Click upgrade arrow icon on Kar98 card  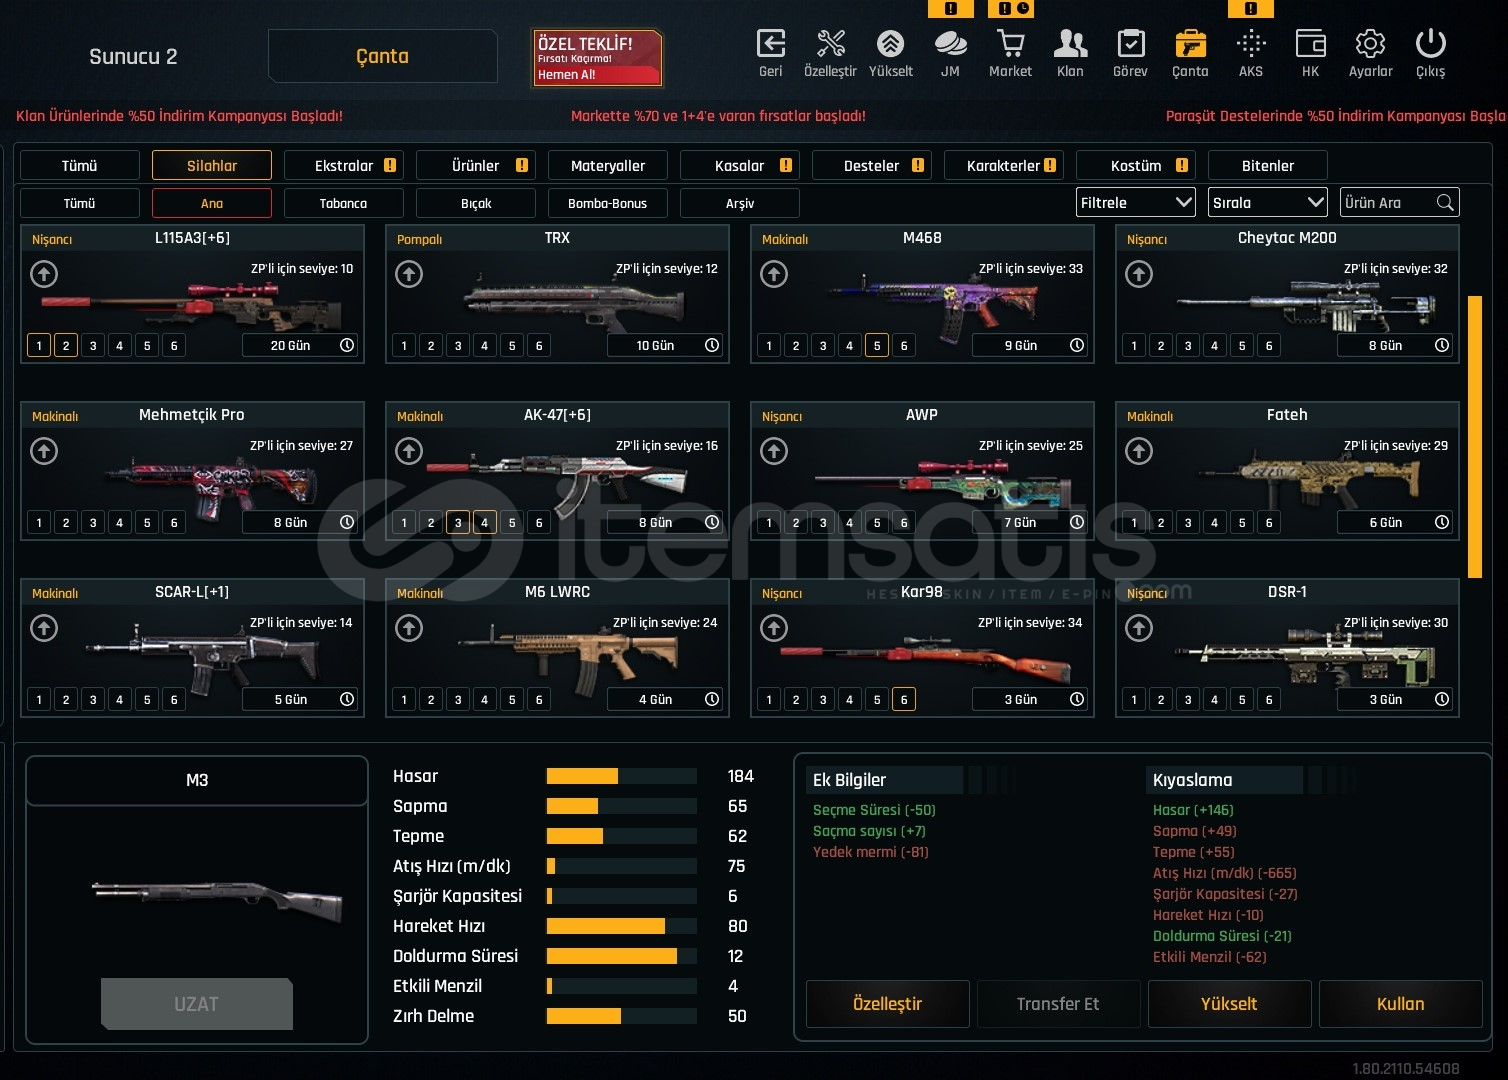(x=774, y=628)
